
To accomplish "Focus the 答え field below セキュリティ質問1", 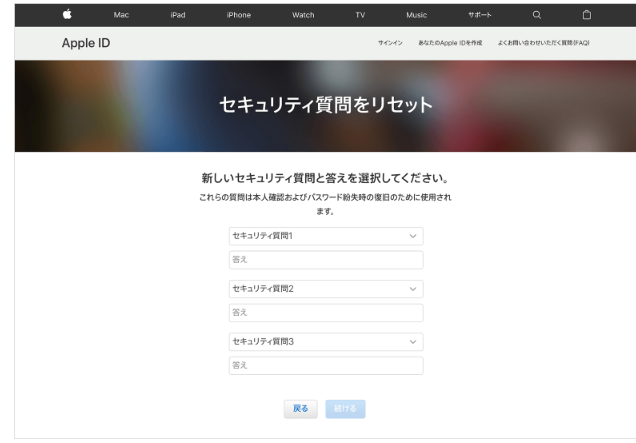I will [x=326, y=260].
